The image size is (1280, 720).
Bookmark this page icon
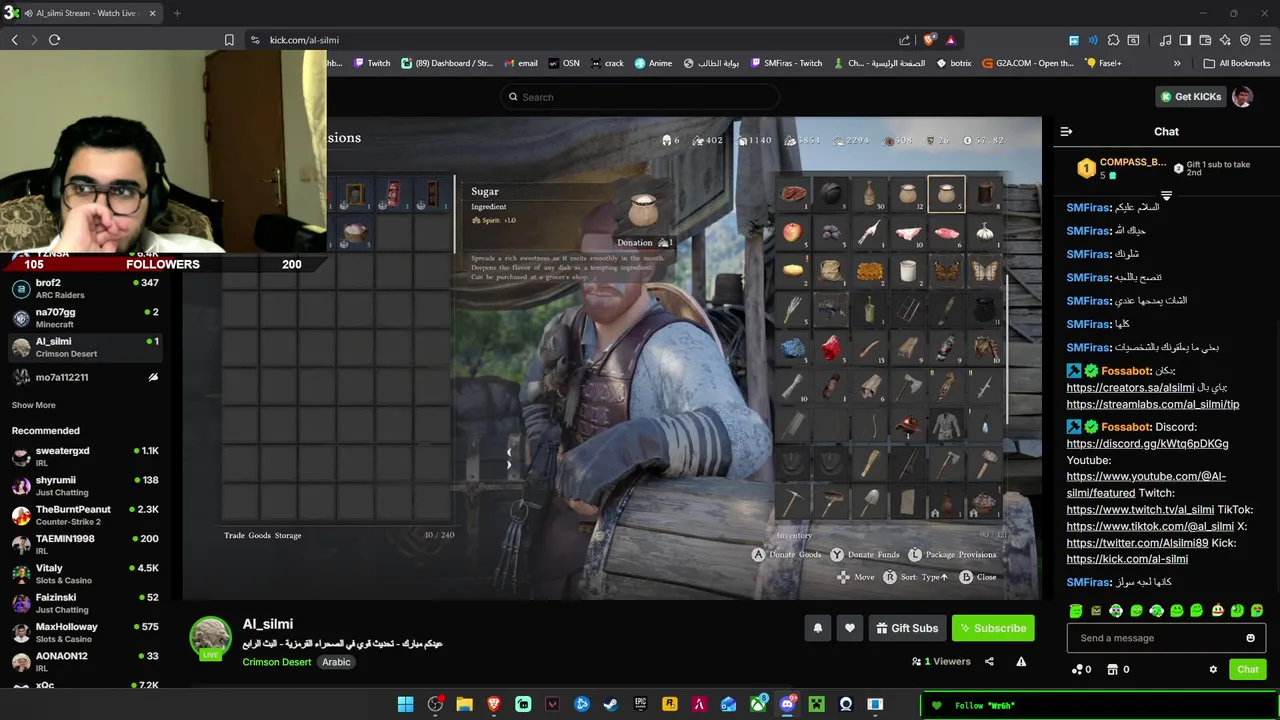tap(229, 40)
